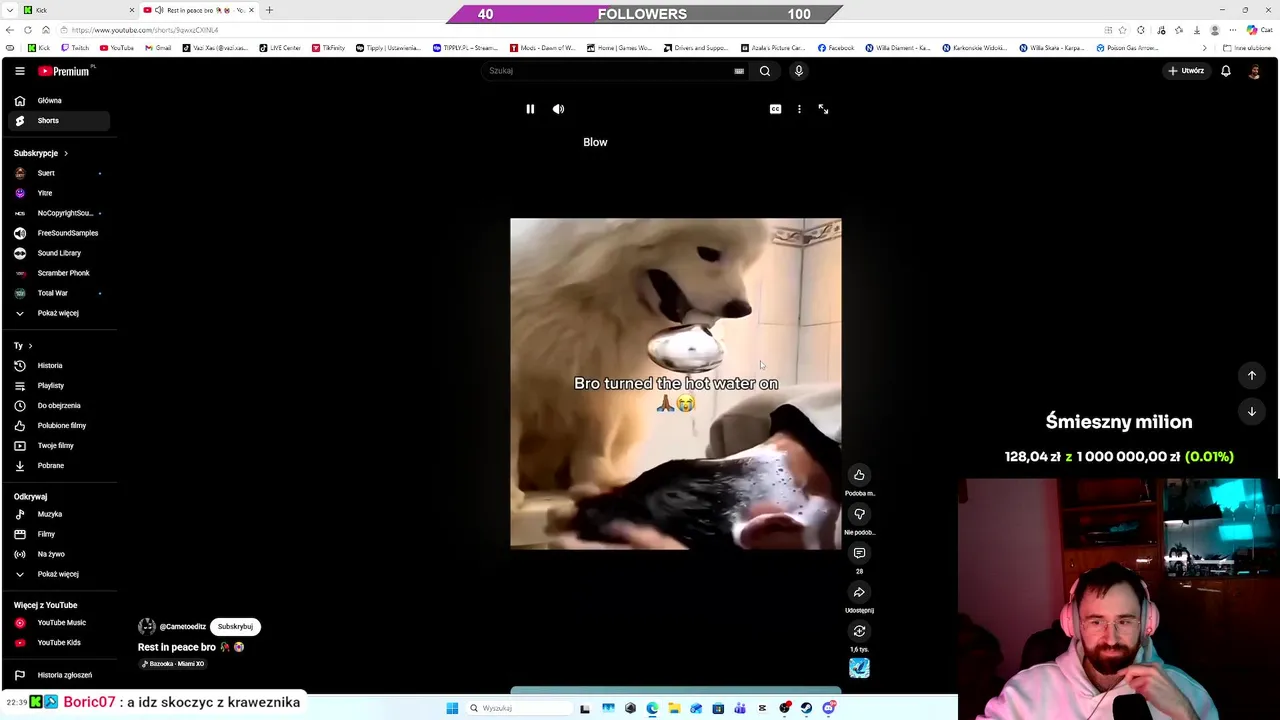This screenshot has width=1280, height=720.
Task: Open the Twitch bookmark
Action: point(75,48)
